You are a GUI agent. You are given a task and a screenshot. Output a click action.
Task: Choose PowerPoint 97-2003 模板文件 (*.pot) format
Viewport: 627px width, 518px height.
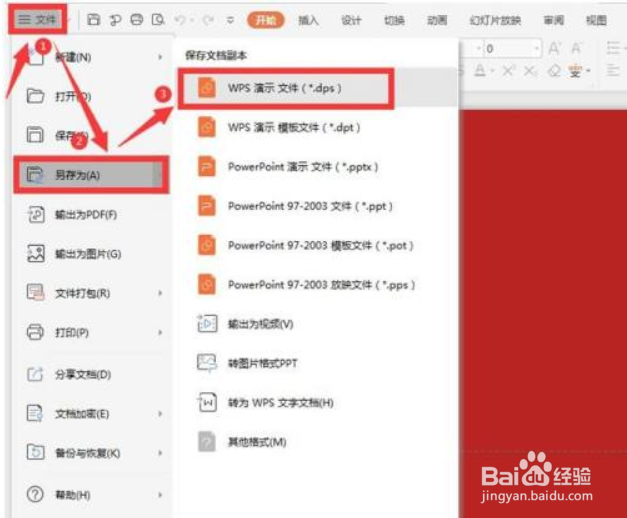tap(317, 246)
